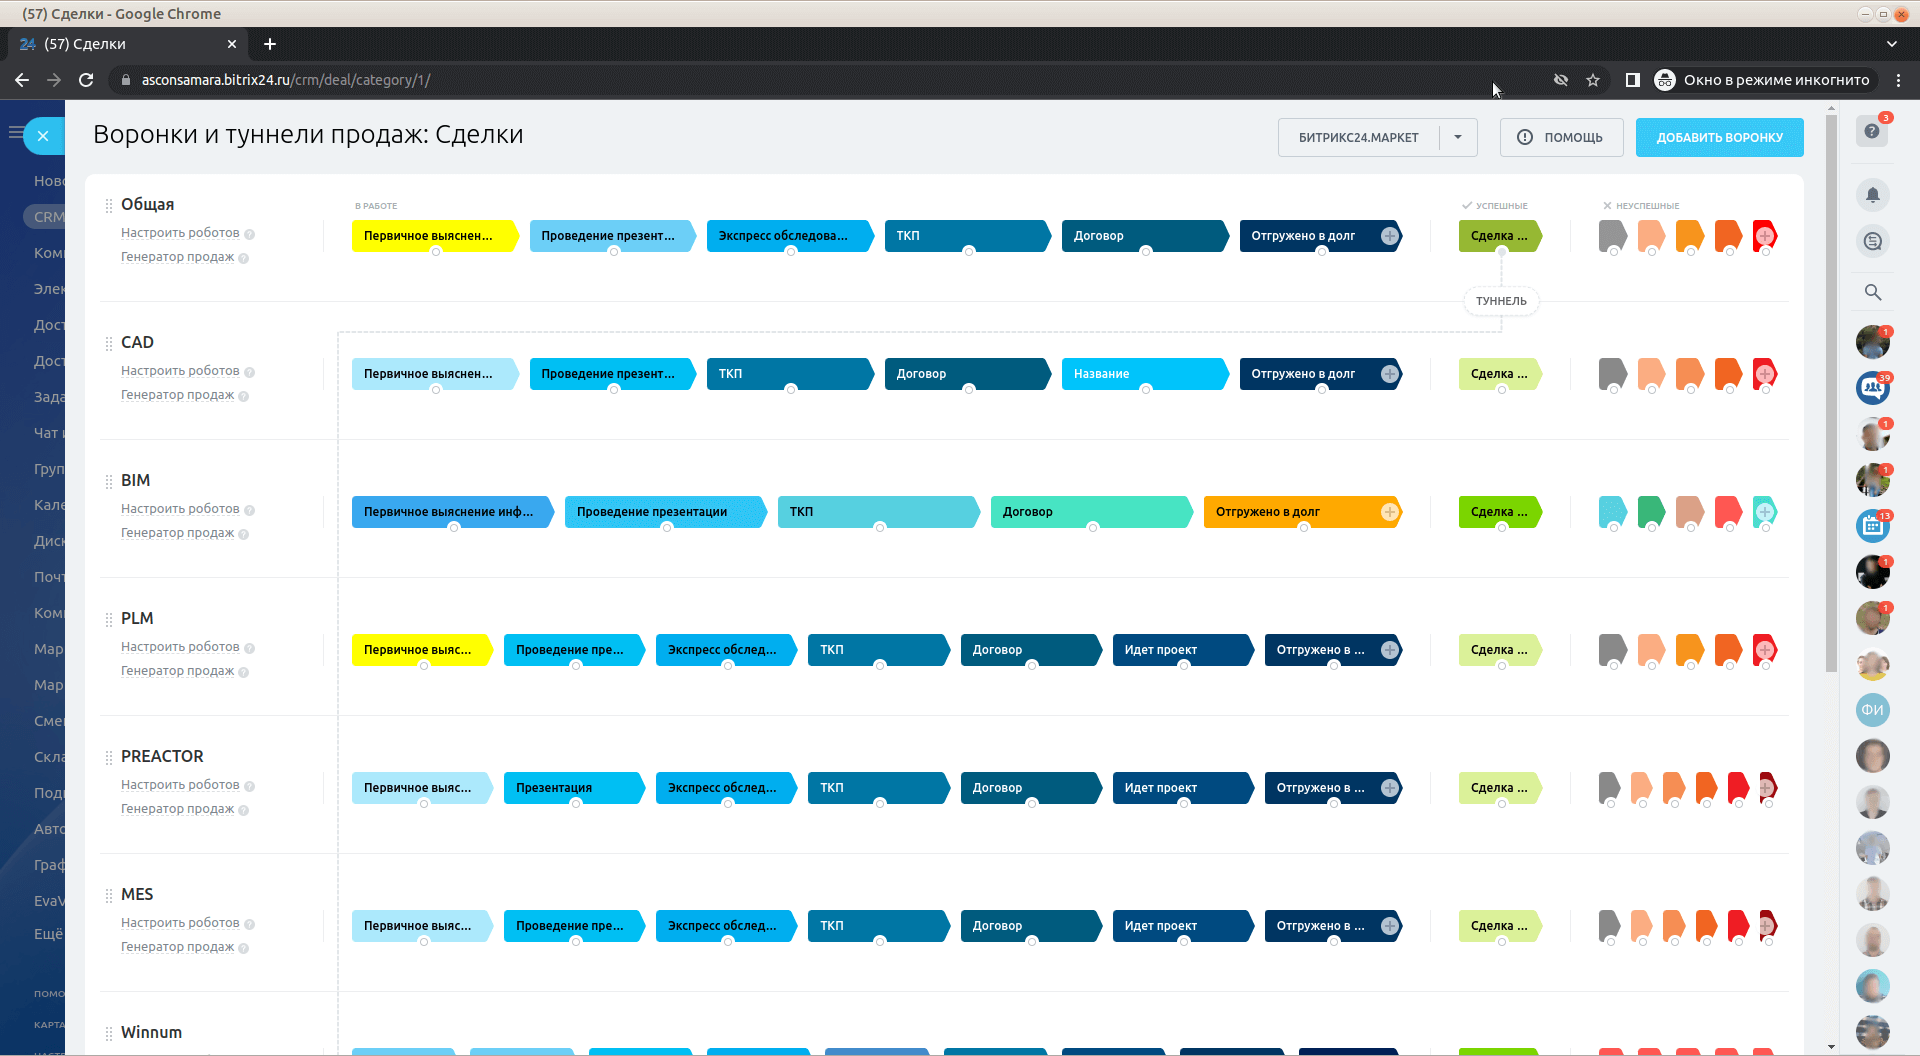Open the chat messages icon in right bar

coord(1873,241)
